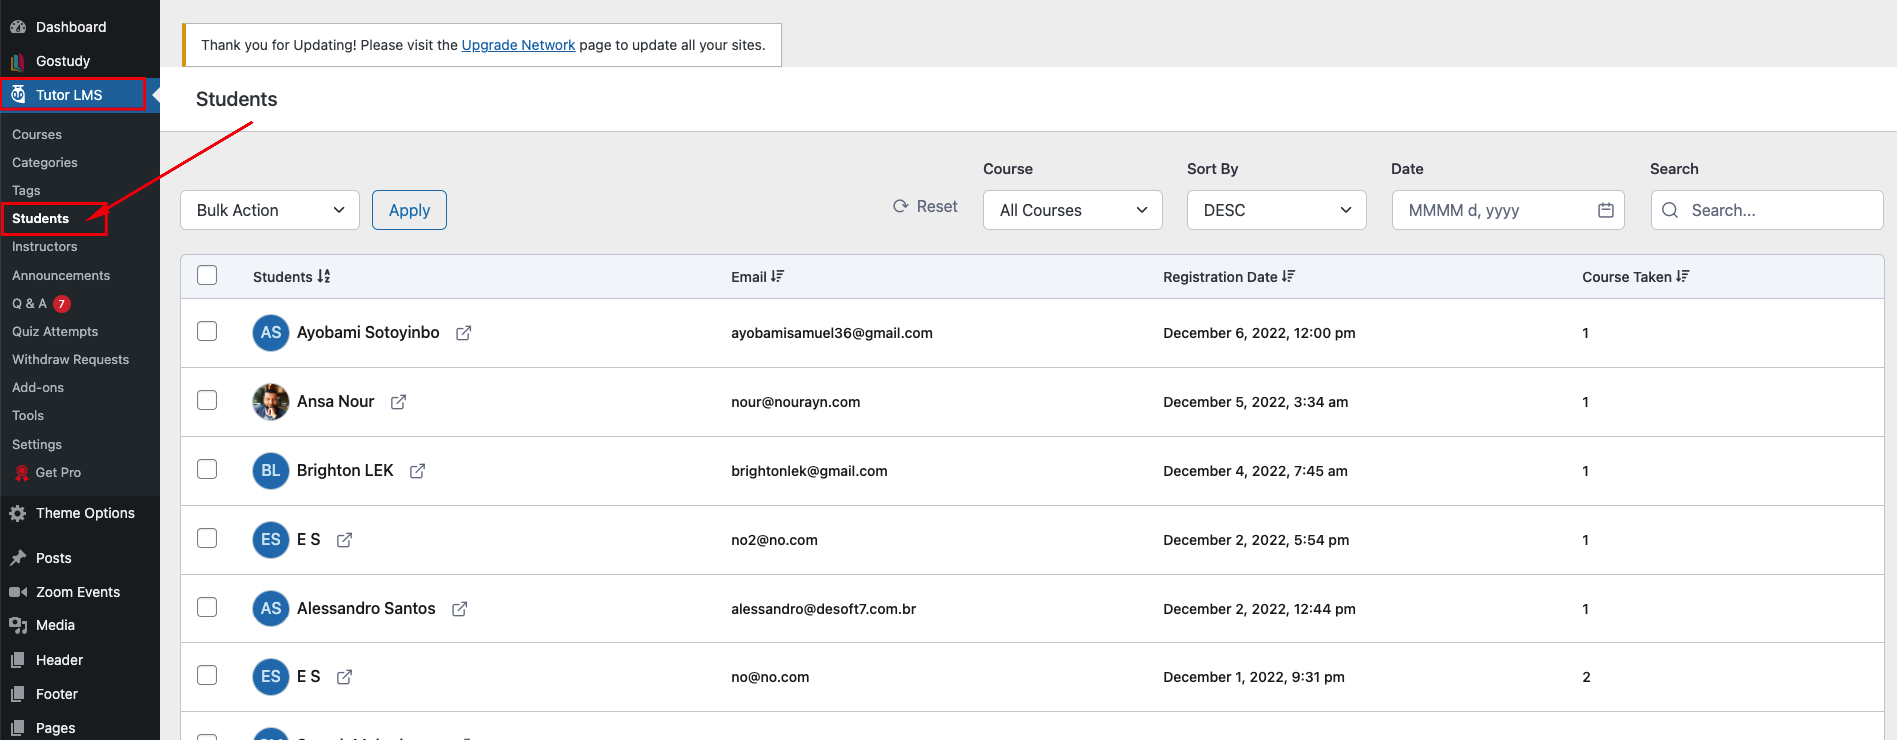The height and width of the screenshot is (740, 1897).
Task: Click the Posts pin icon
Action: coord(18,558)
